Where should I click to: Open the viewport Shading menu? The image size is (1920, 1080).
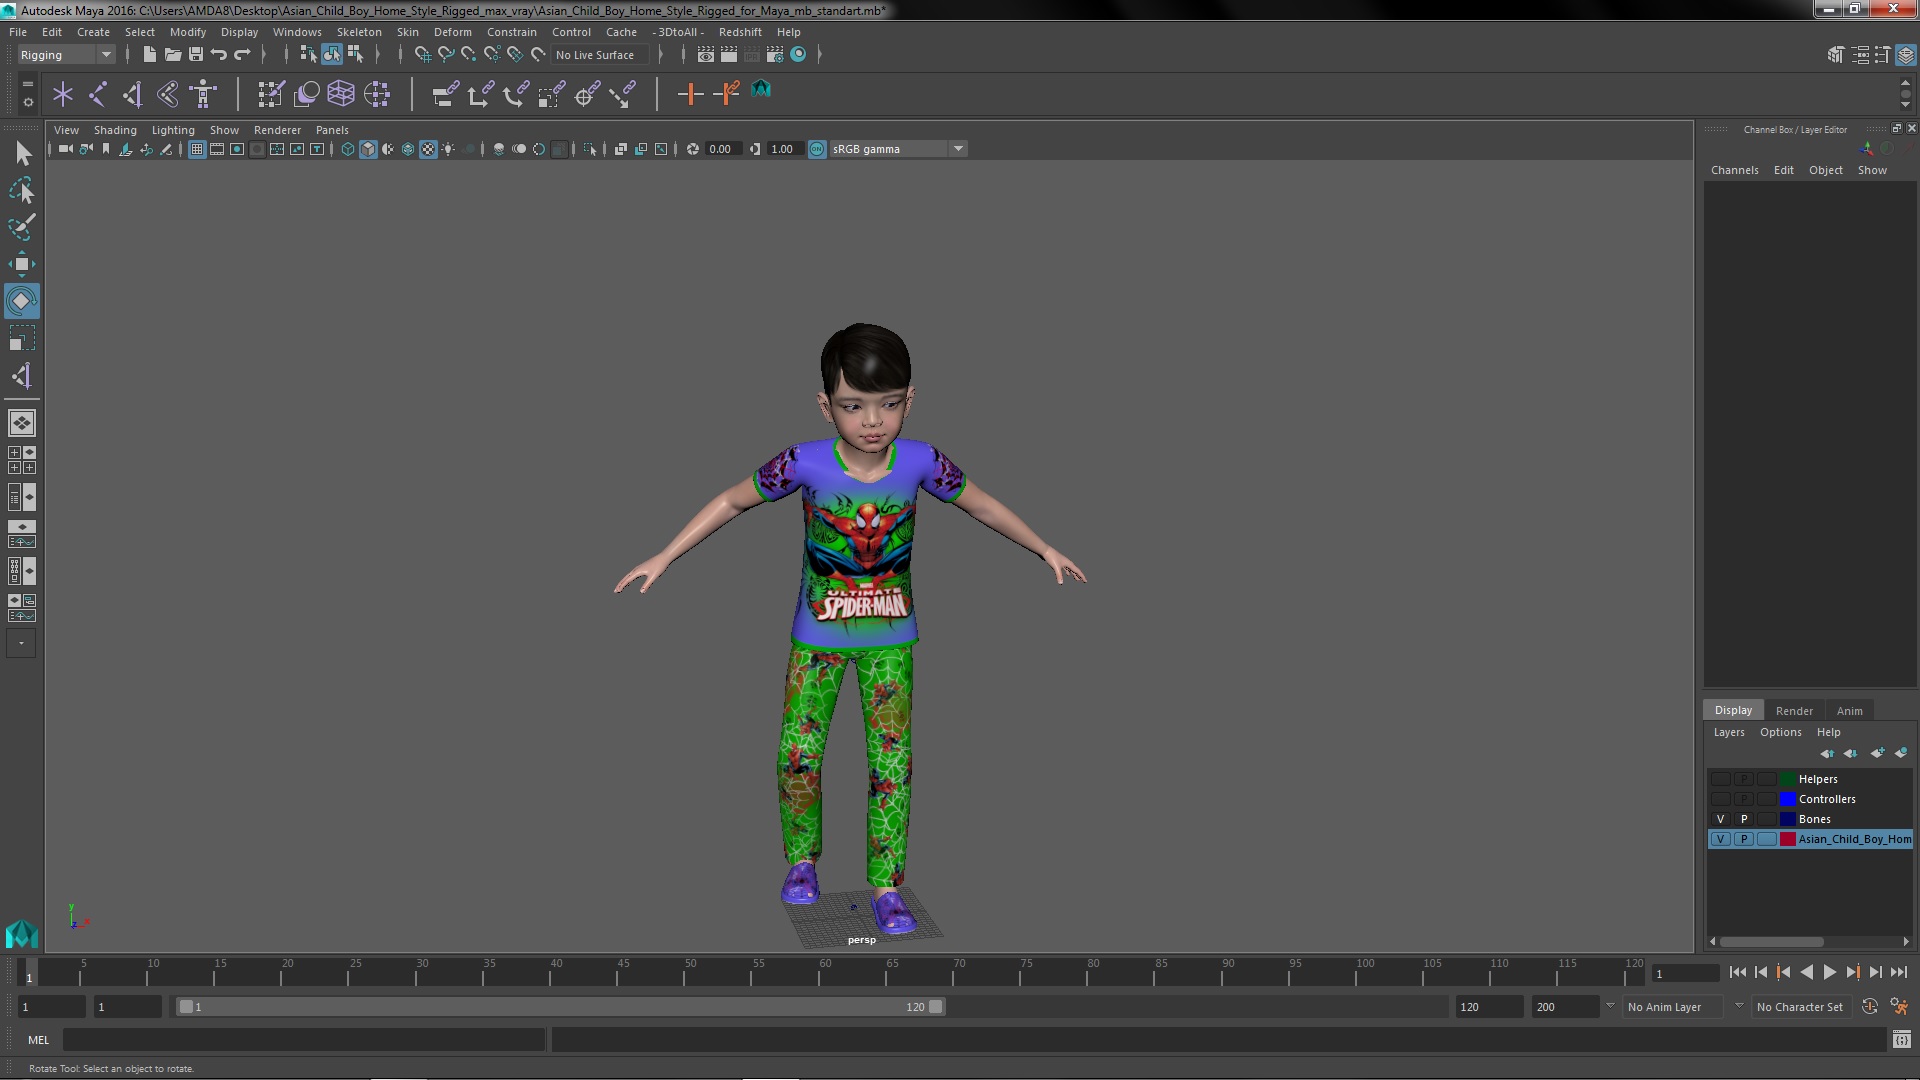115,130
